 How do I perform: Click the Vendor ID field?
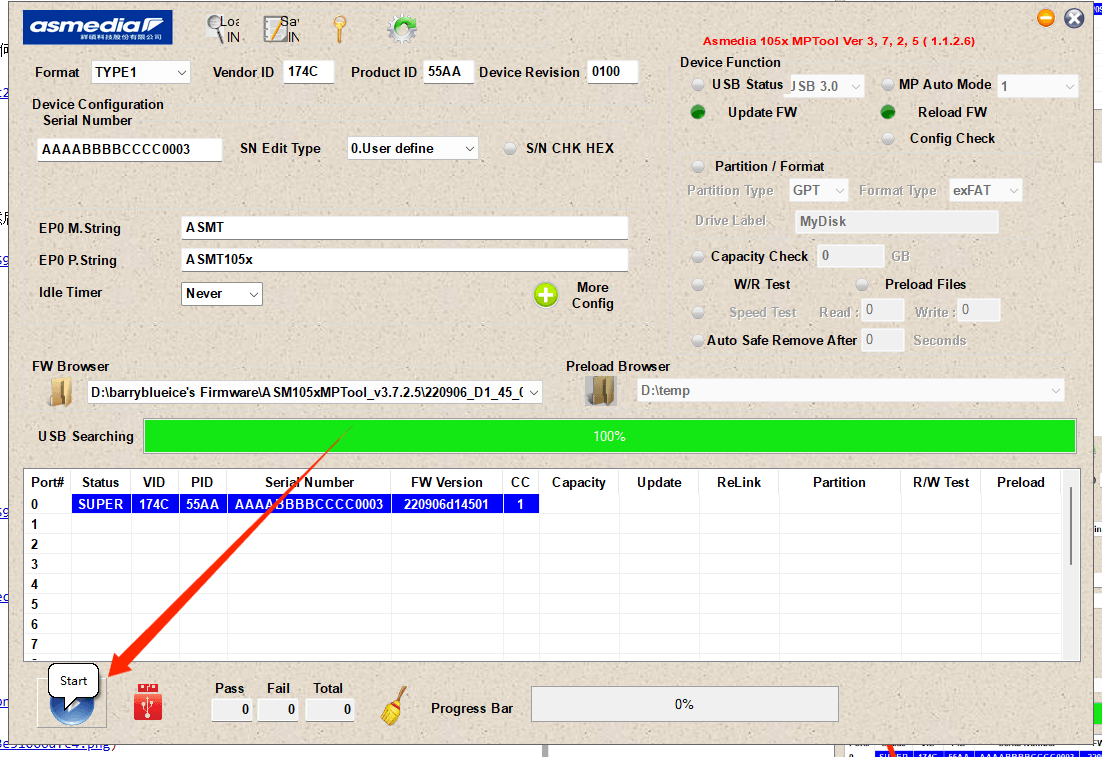(309, 72)
